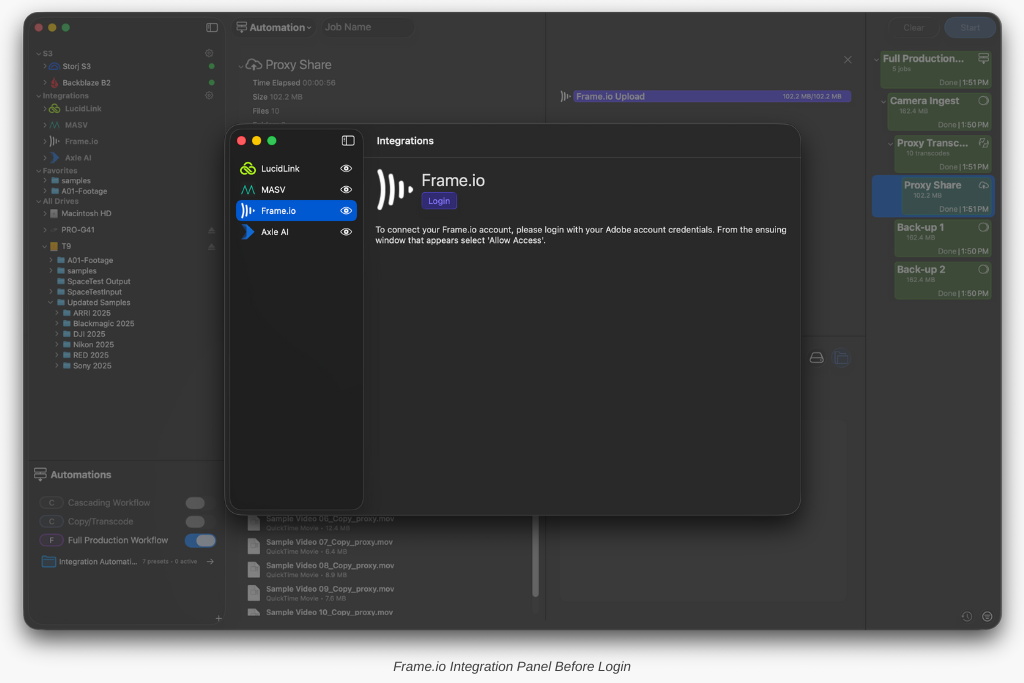Collapse the Updated Samples folder
The width and height of the screenshot is (1024, 683).
[x=50, y=303]
